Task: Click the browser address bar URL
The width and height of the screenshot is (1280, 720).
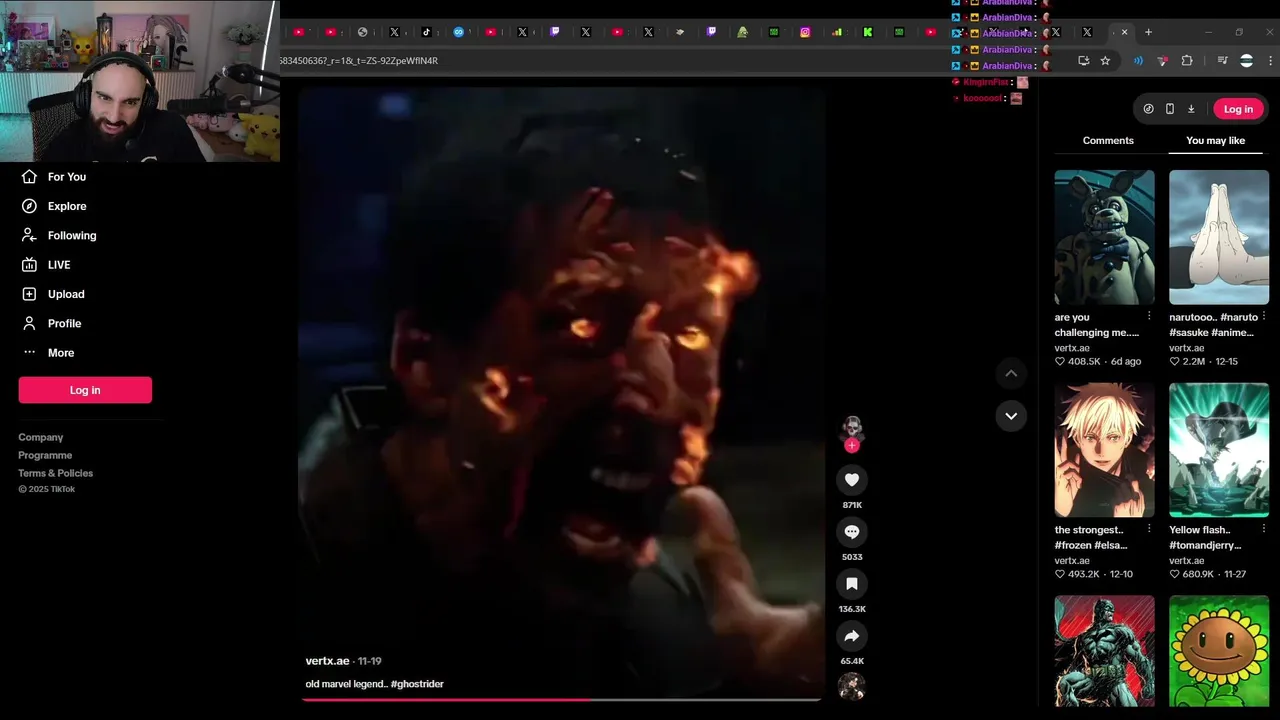Action: coord(359,61)
